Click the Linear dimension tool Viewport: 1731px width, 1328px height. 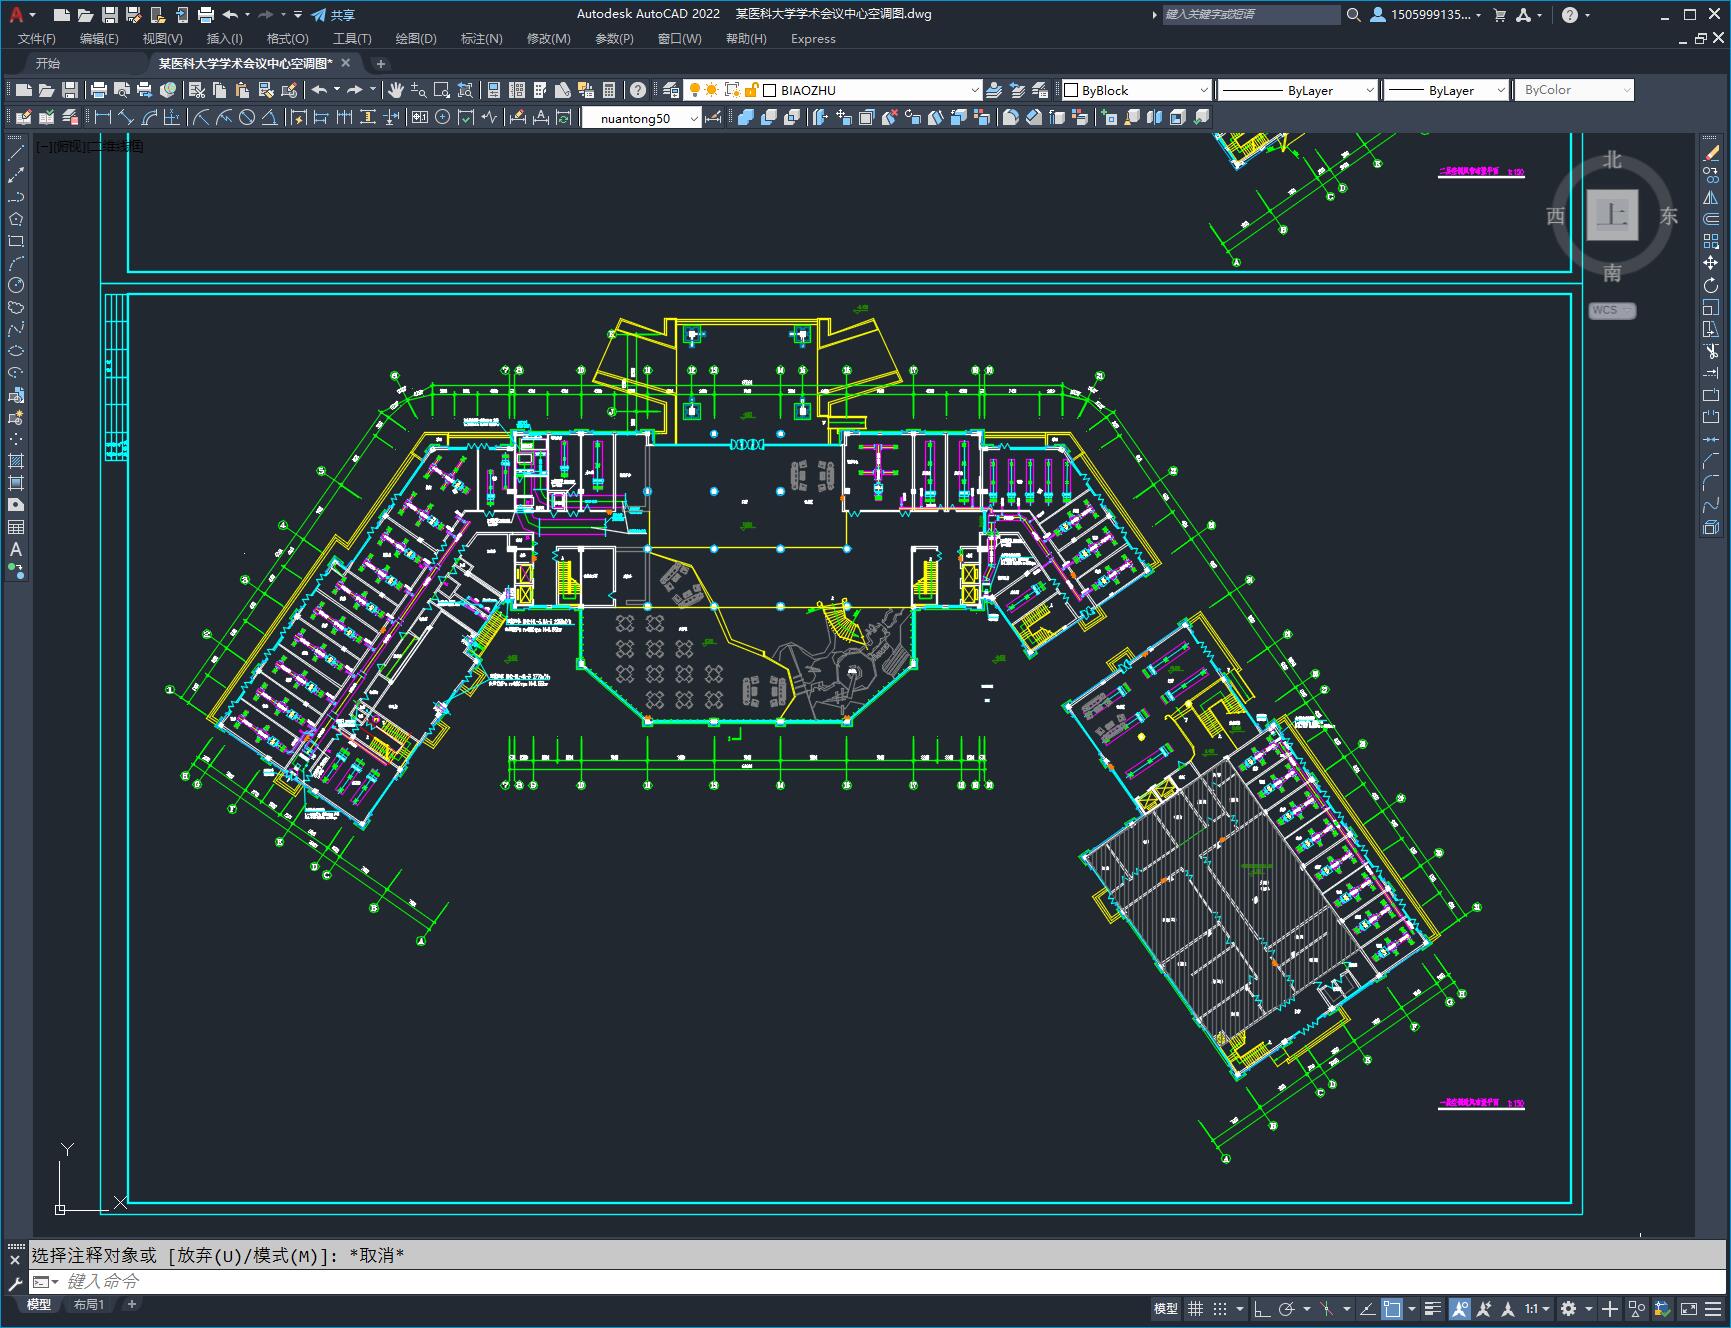pos(102,118)
